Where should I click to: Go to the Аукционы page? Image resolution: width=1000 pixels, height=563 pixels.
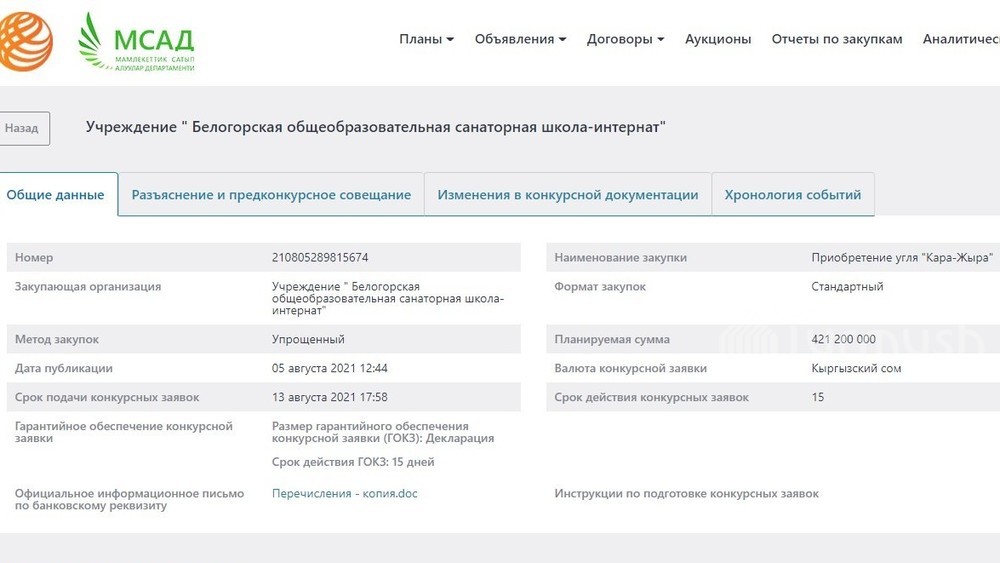[x=718, y=39]
